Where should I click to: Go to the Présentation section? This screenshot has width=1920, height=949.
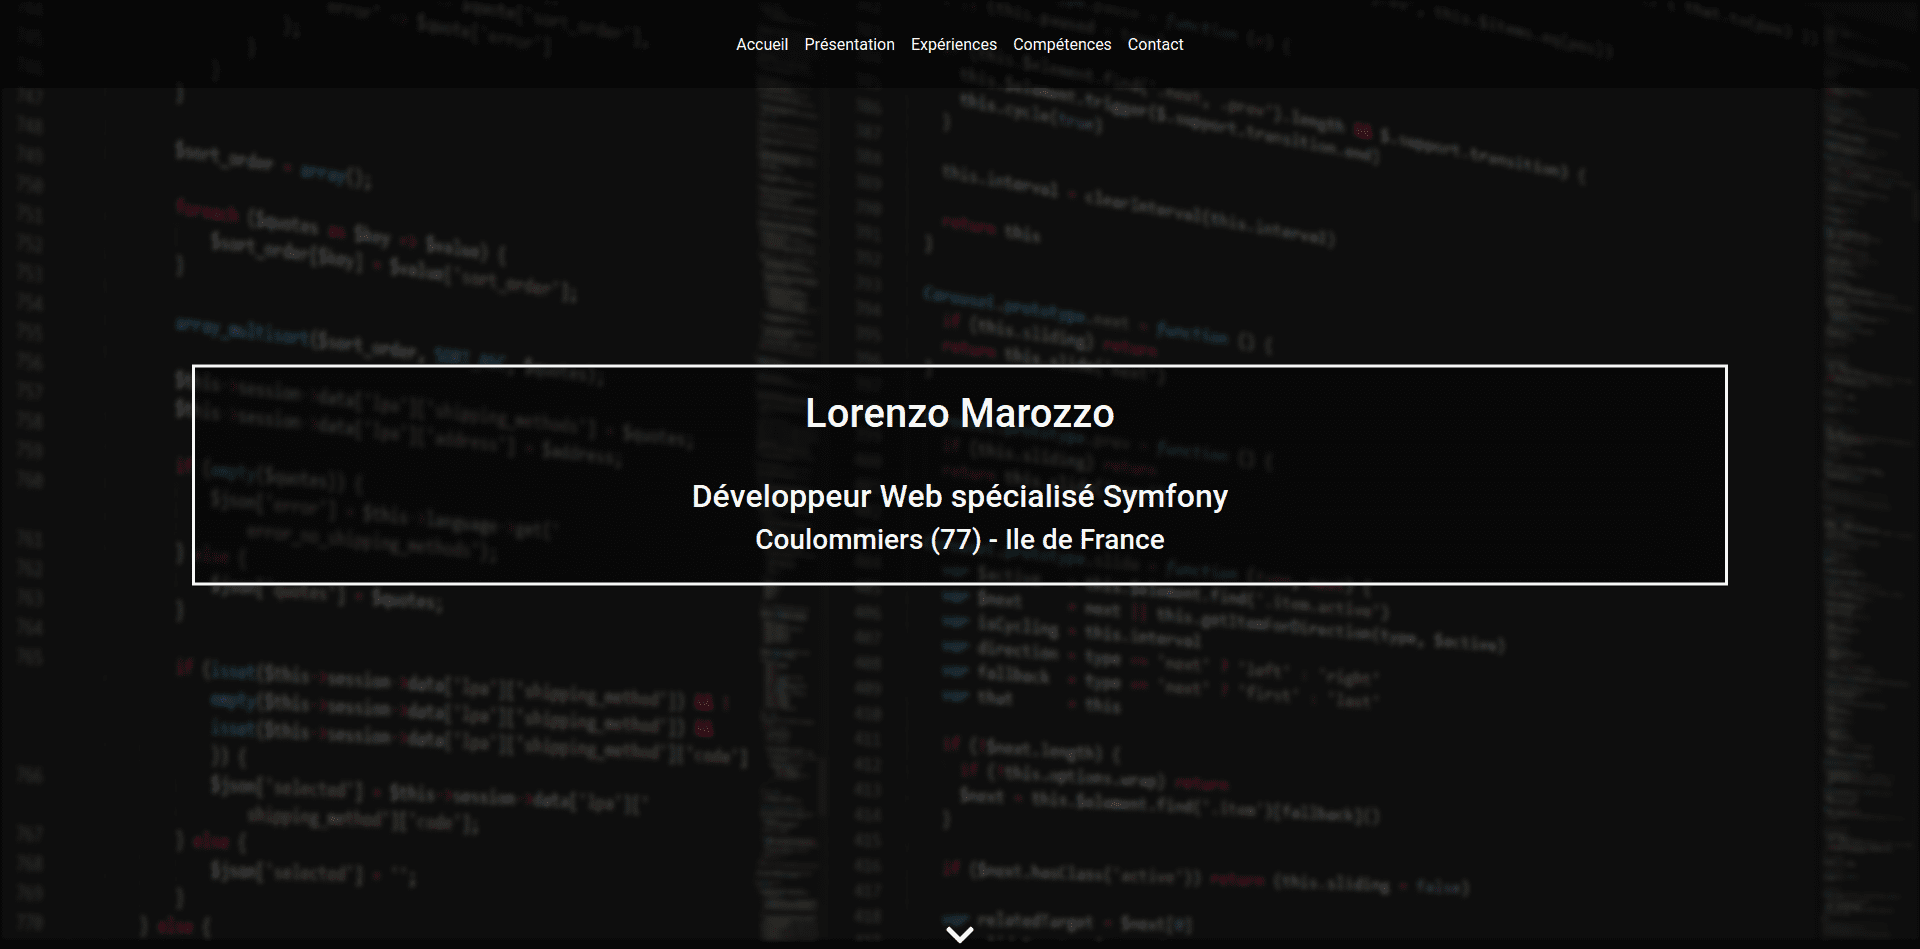[849, 44]
